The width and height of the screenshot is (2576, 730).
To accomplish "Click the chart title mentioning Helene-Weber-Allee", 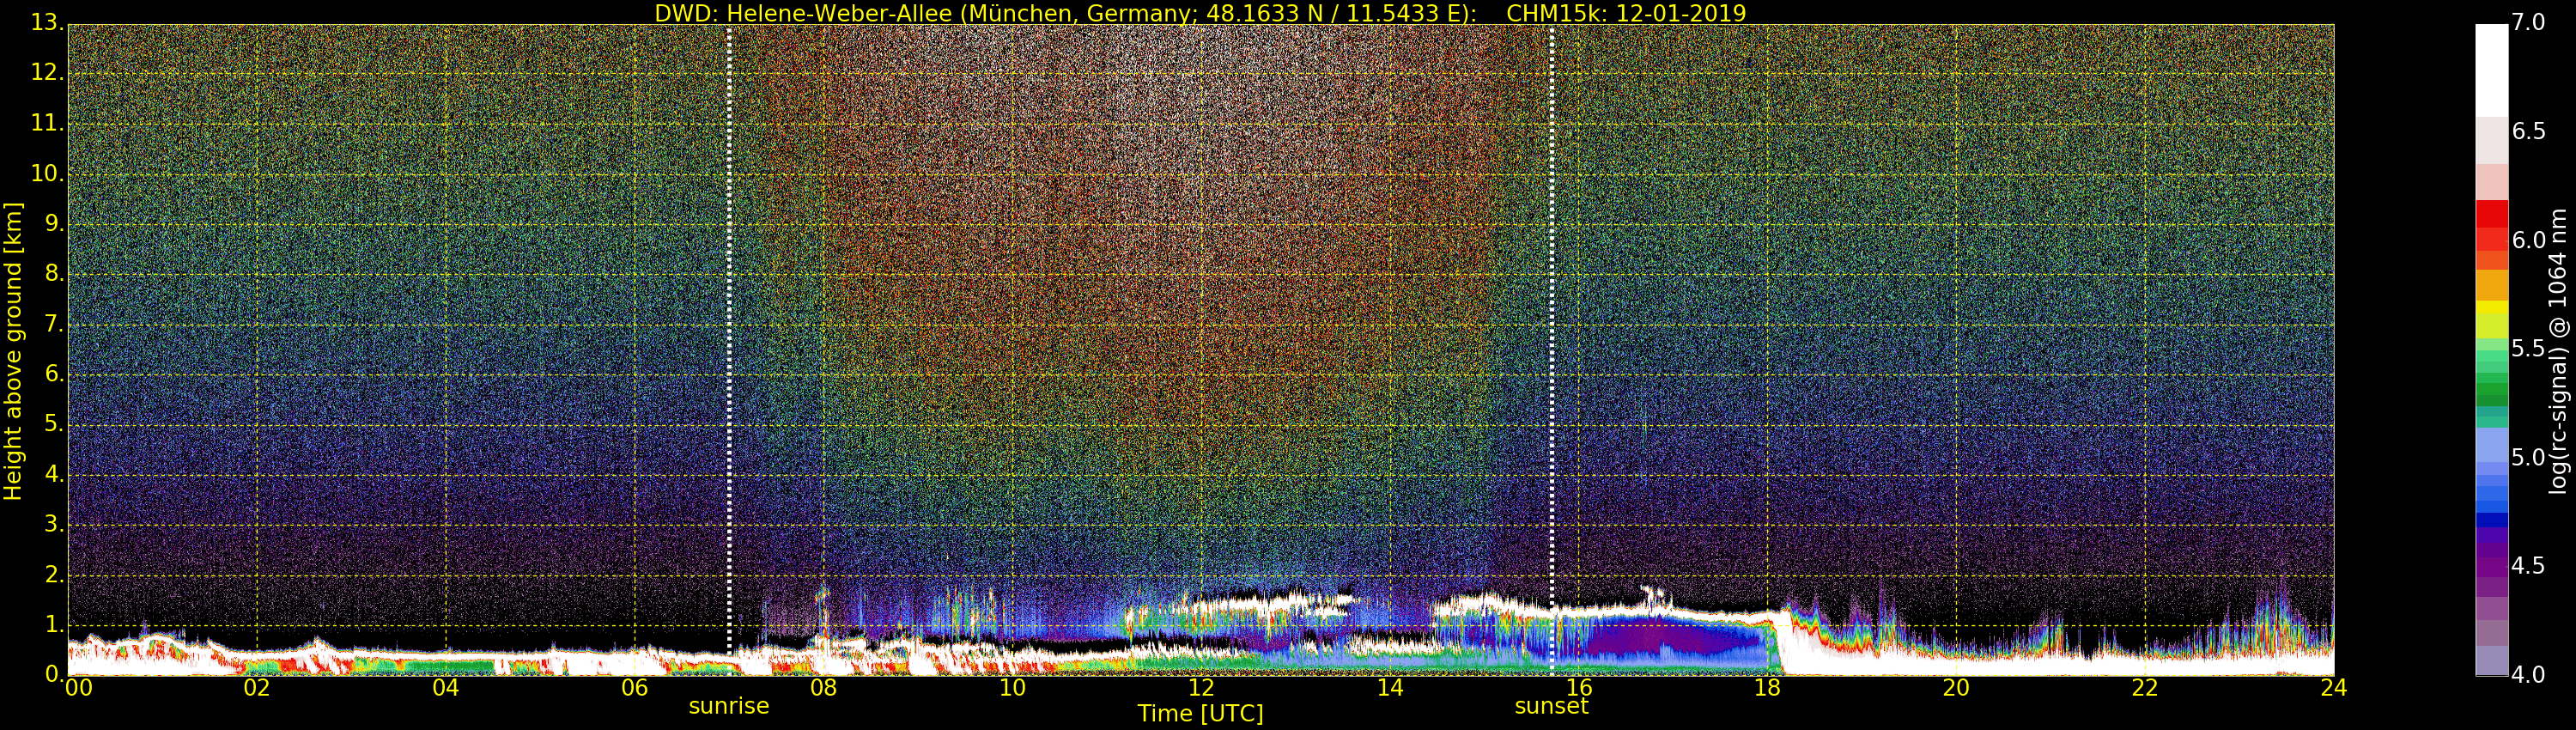I will tap(1200, 13).
